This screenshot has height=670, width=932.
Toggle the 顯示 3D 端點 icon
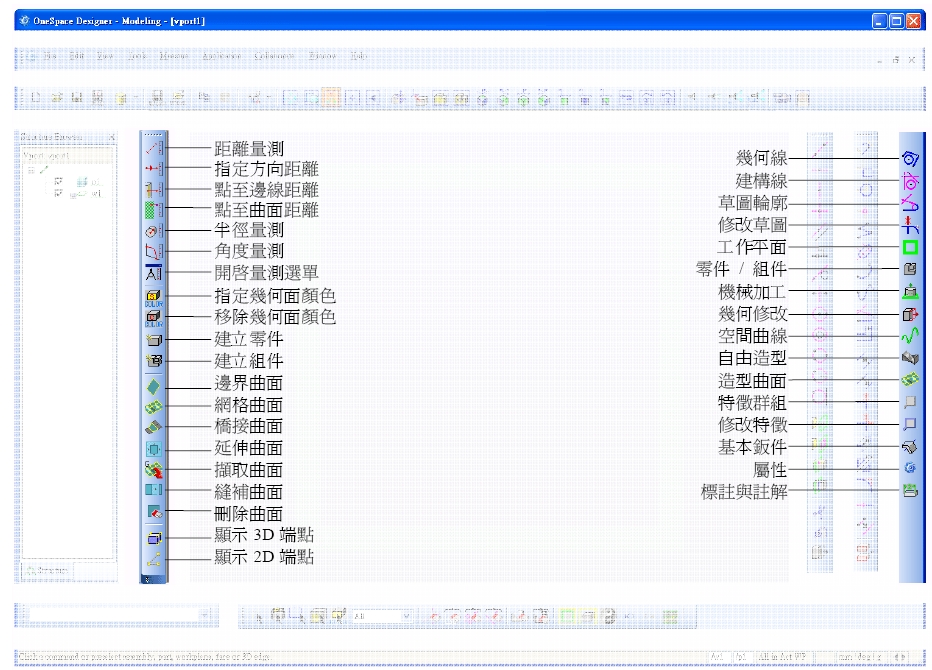pos(154,539)
